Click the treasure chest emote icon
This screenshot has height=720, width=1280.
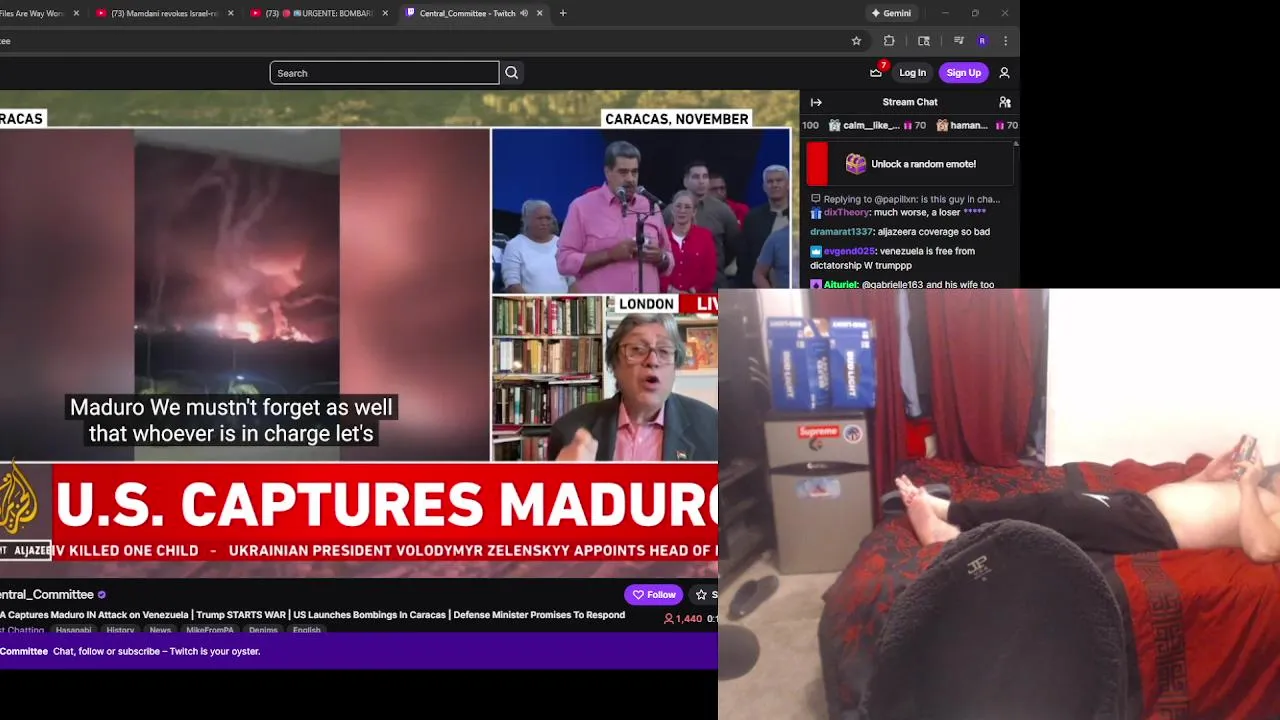tap(855, 164)
